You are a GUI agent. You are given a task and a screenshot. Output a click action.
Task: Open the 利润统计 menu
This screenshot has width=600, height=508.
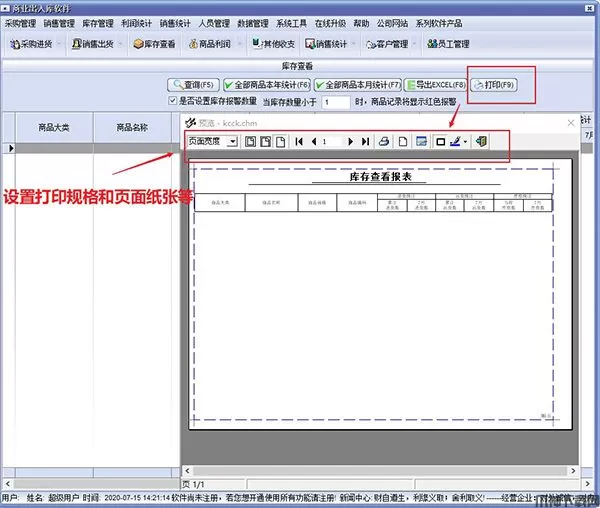pos(137,23)
